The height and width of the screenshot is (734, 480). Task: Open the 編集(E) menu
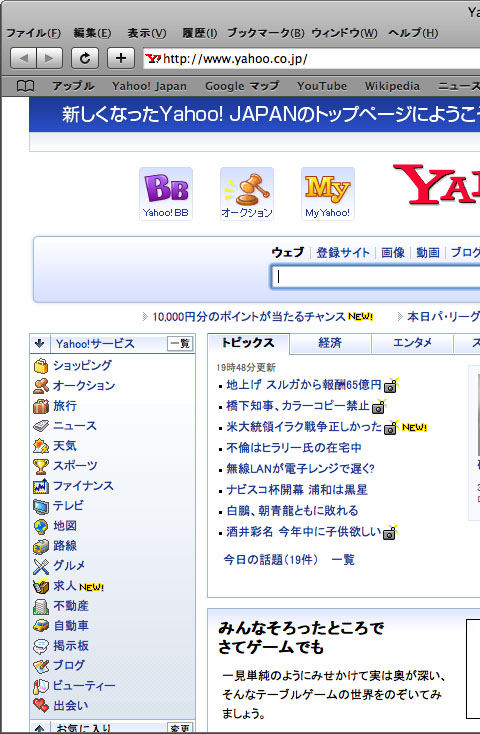[92, 33]
